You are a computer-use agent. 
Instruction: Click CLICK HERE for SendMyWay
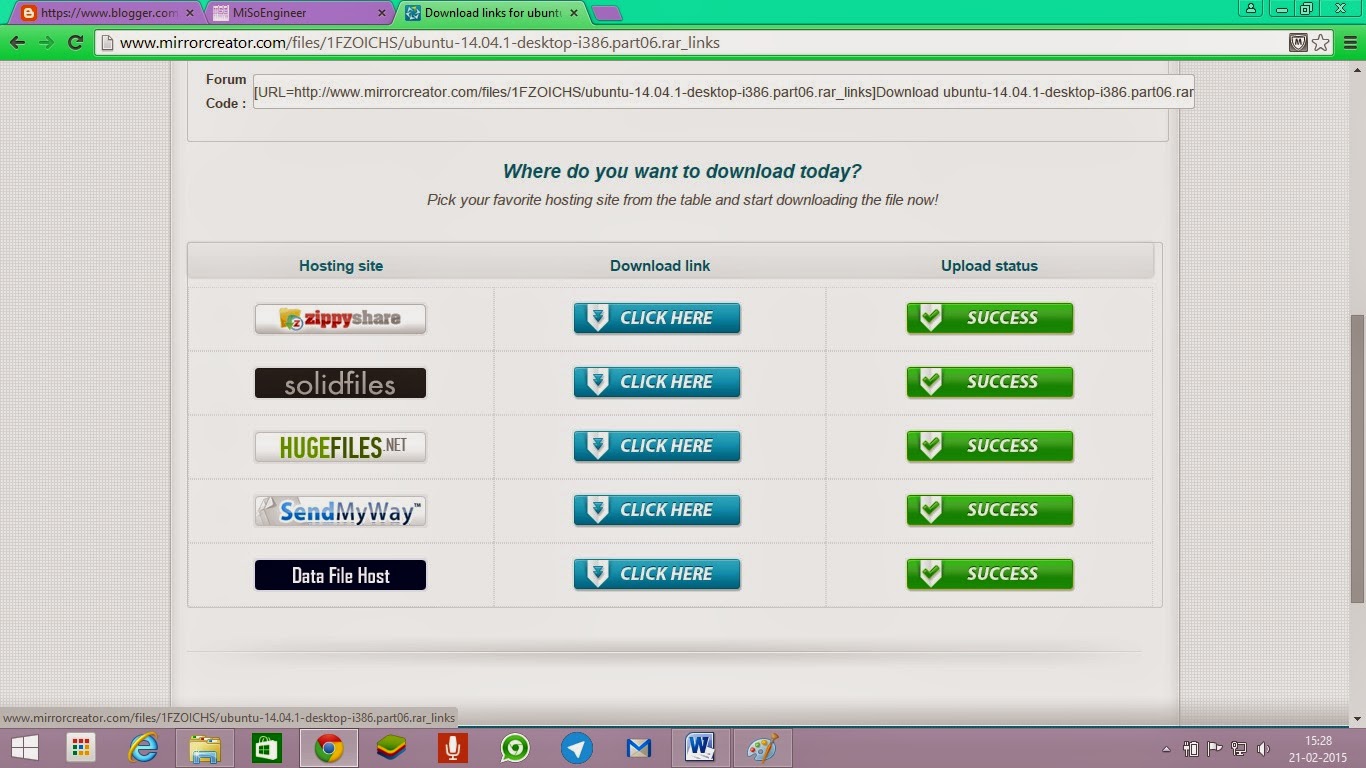[x=657, y=510]
